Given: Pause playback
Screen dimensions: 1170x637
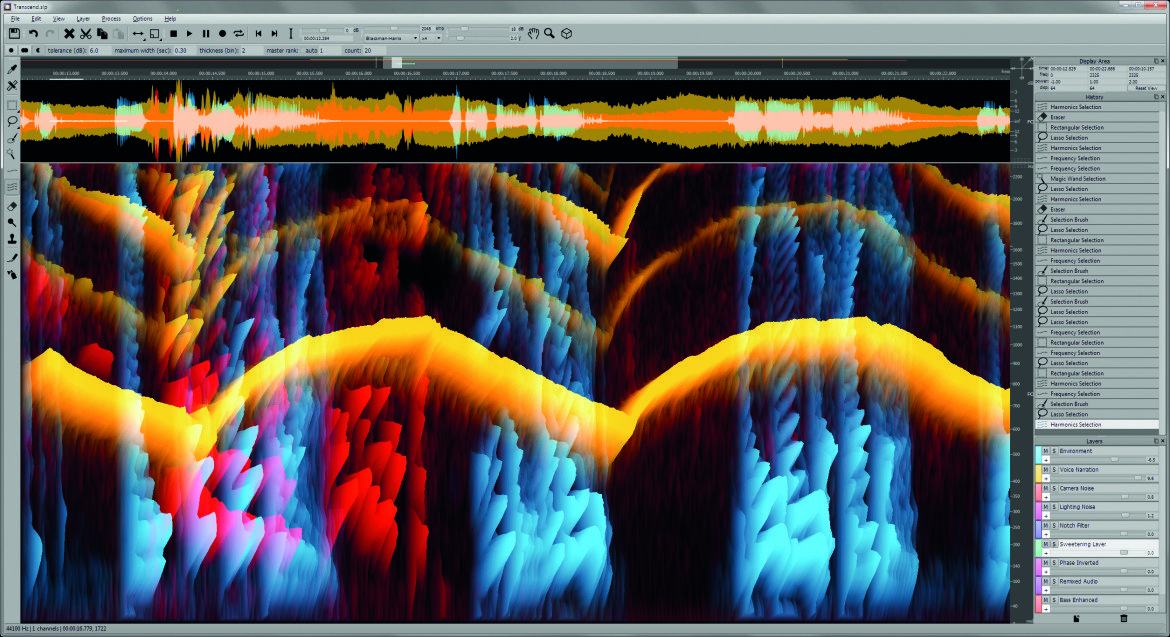Looking at the screenshot, I should pos(206,34).
